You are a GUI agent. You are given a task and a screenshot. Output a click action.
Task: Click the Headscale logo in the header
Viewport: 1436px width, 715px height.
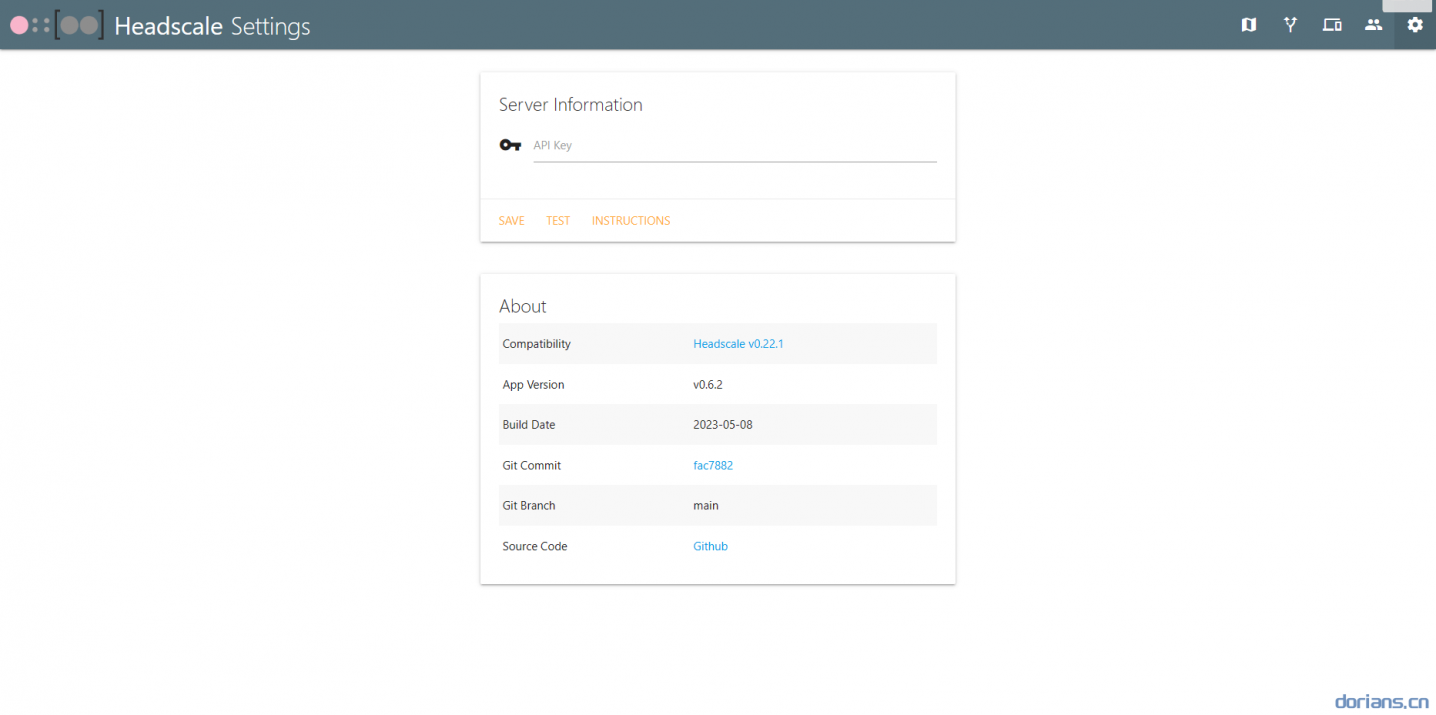click(57, 25)
